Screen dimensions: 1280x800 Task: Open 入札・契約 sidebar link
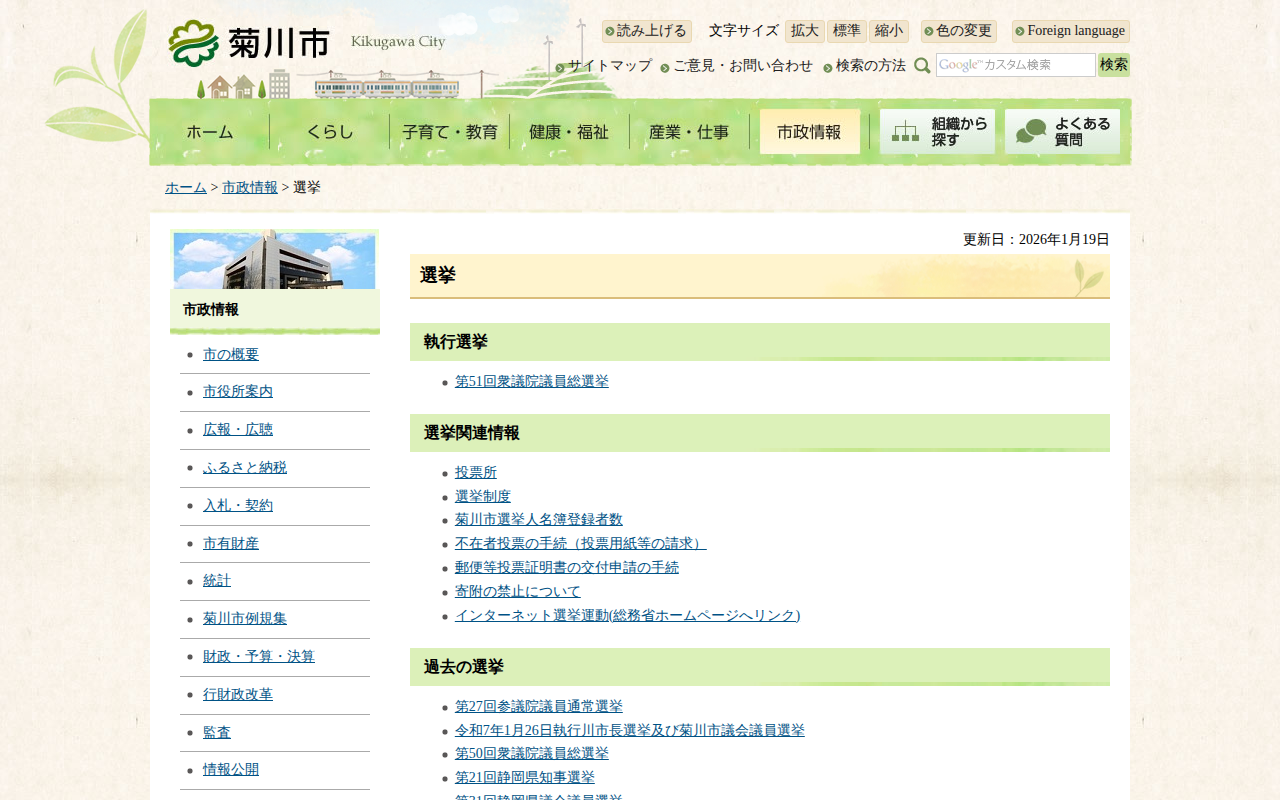238,506
